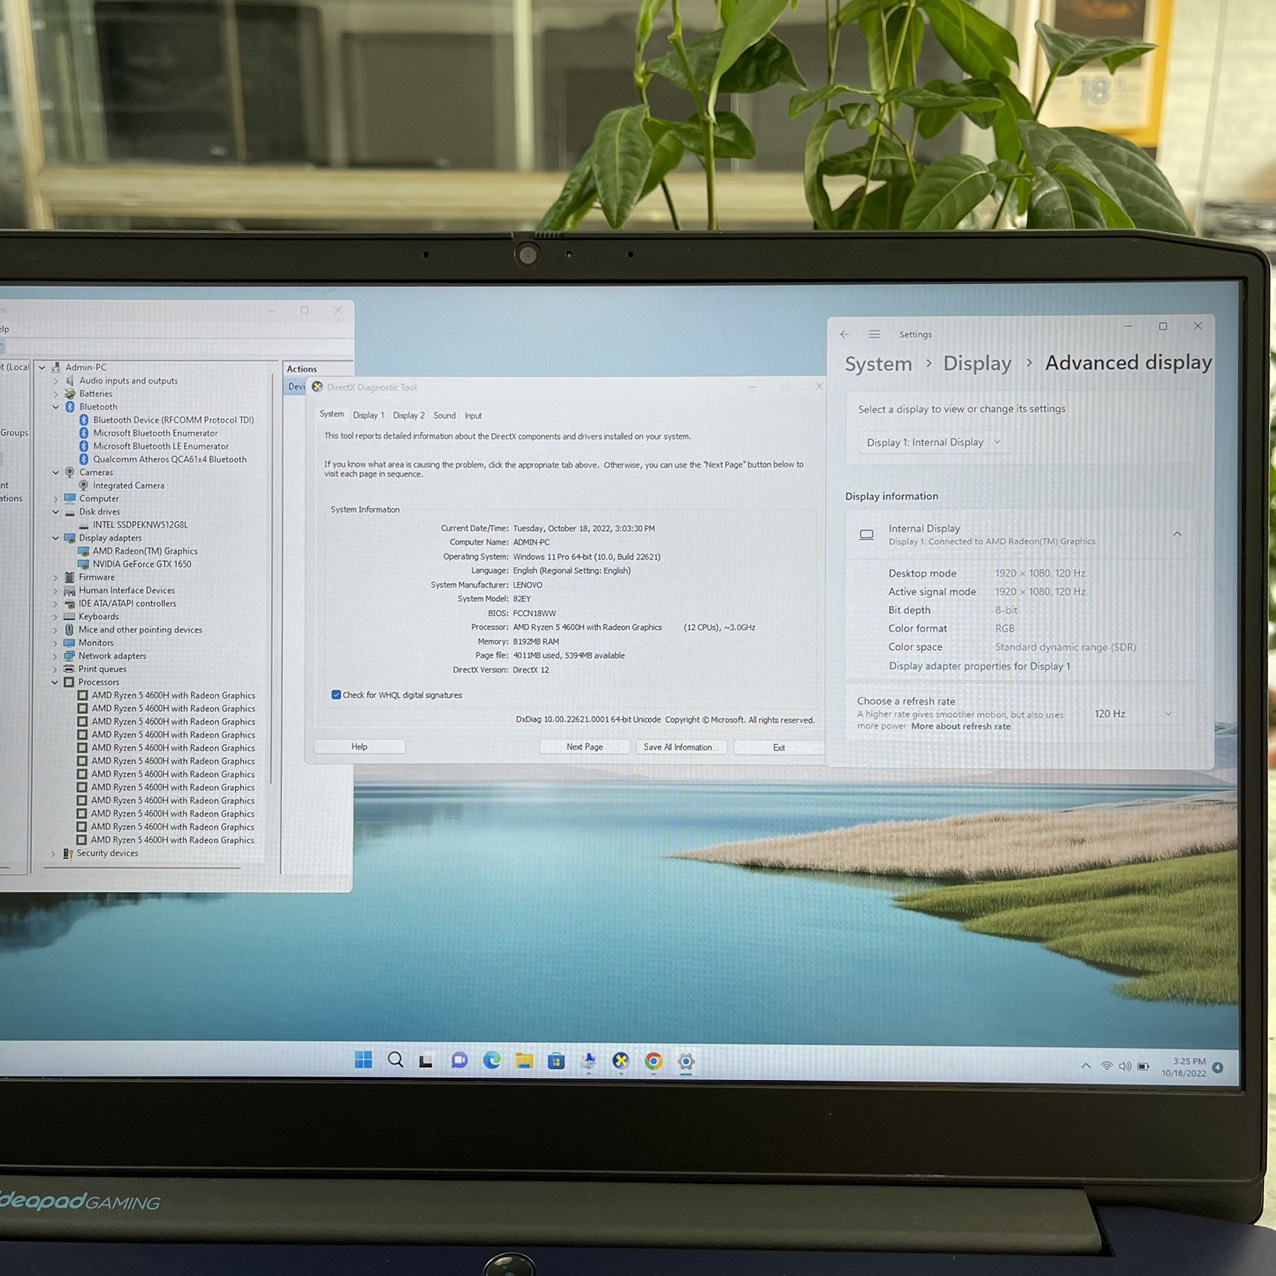Select Print queues category

102,669
